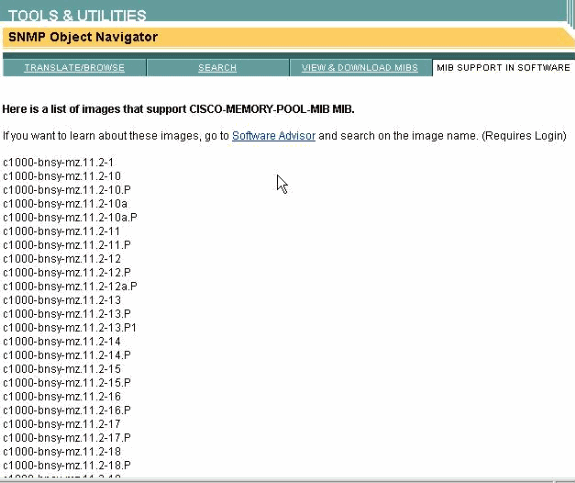Viewport: 575px width, 483px height.
Task: Select image name c1000-bnsy-mz.11.2-1
Action: click(59, 162)
